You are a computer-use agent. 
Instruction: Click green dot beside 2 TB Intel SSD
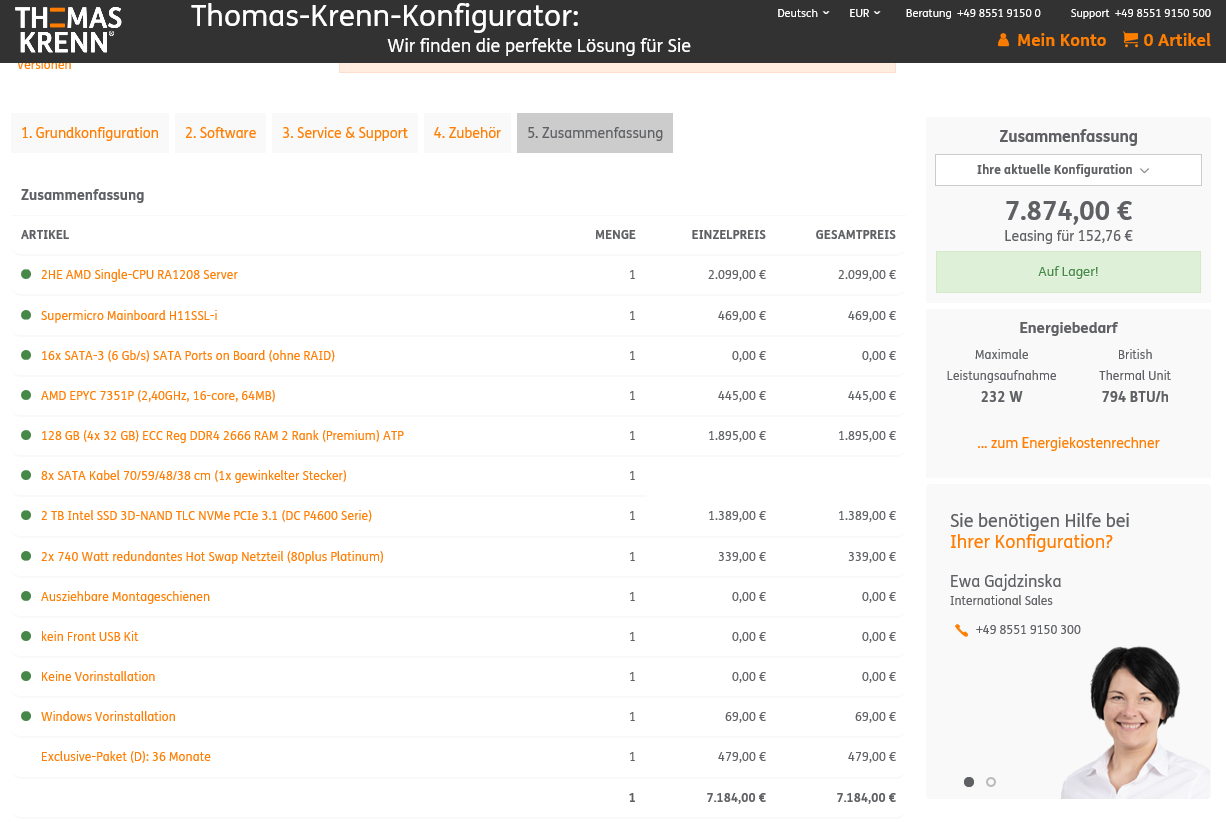[26, 515]
